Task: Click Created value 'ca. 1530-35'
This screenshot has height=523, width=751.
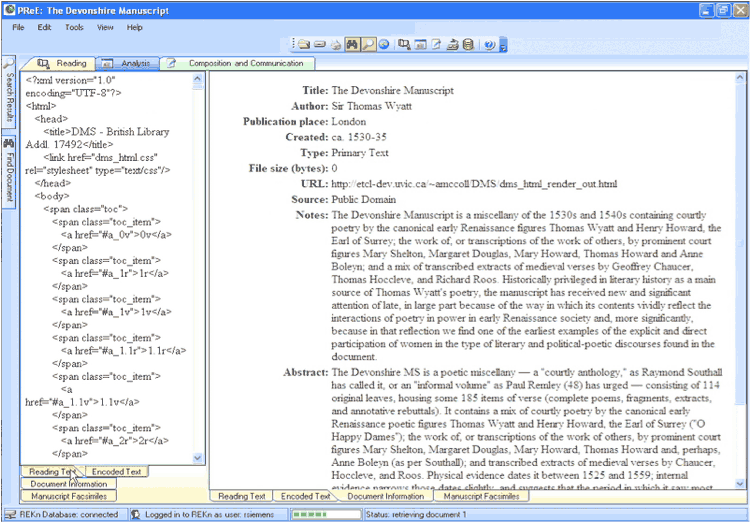Action: click(359, 137)
